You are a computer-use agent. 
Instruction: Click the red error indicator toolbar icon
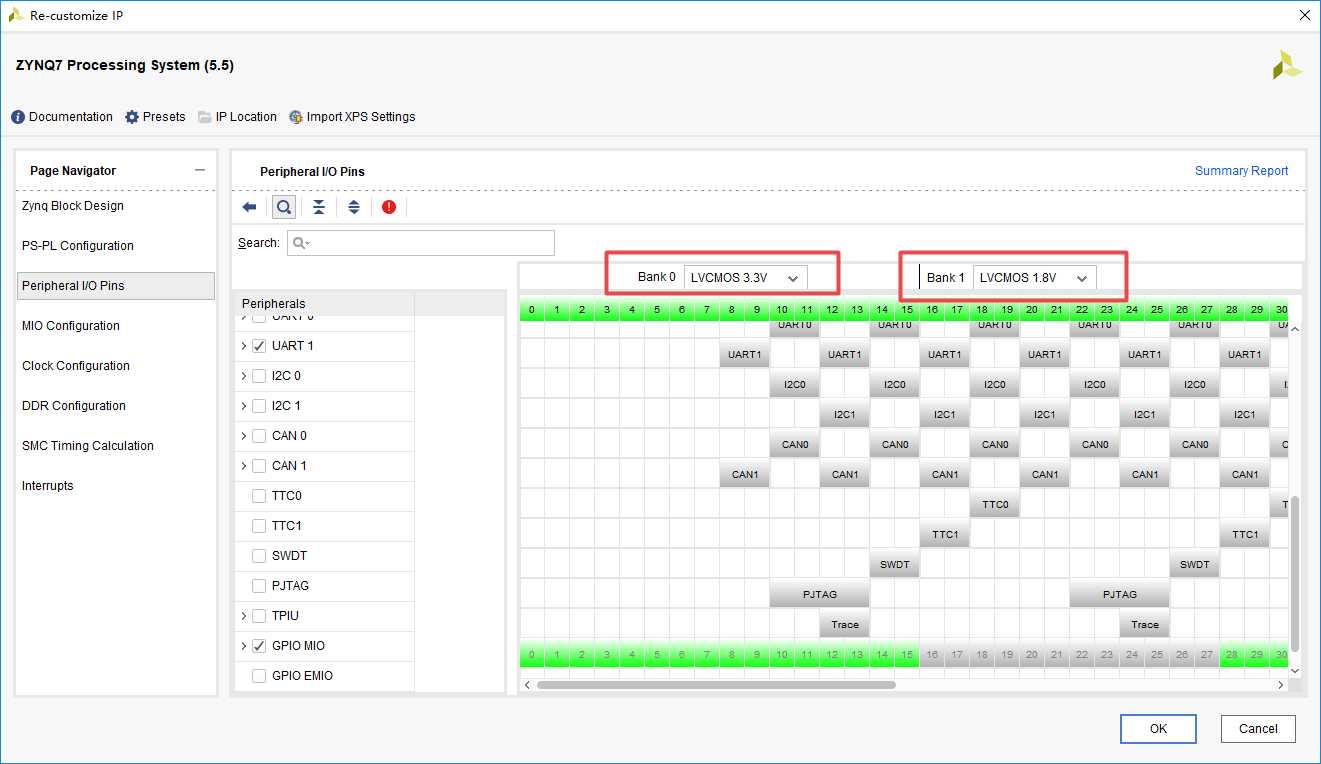(x=389, y=207)
